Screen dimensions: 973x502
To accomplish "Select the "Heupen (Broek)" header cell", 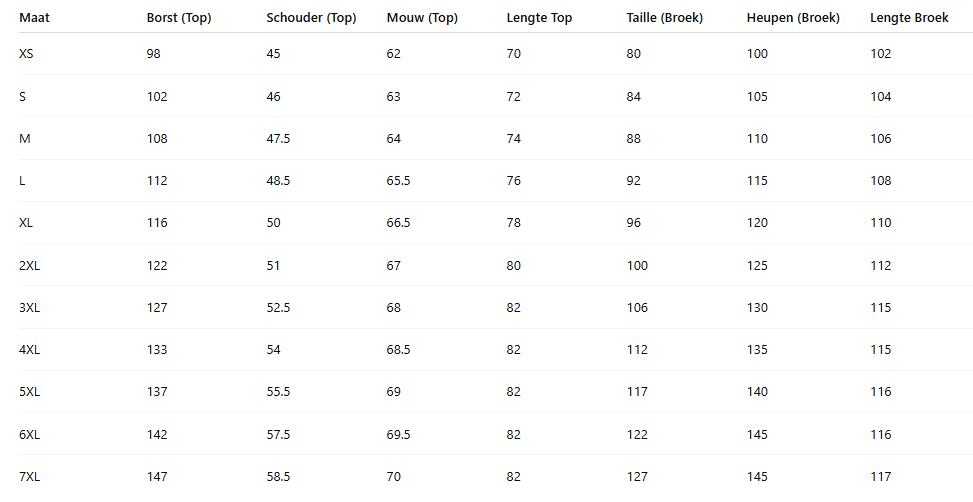I will (x=793, y=18).
